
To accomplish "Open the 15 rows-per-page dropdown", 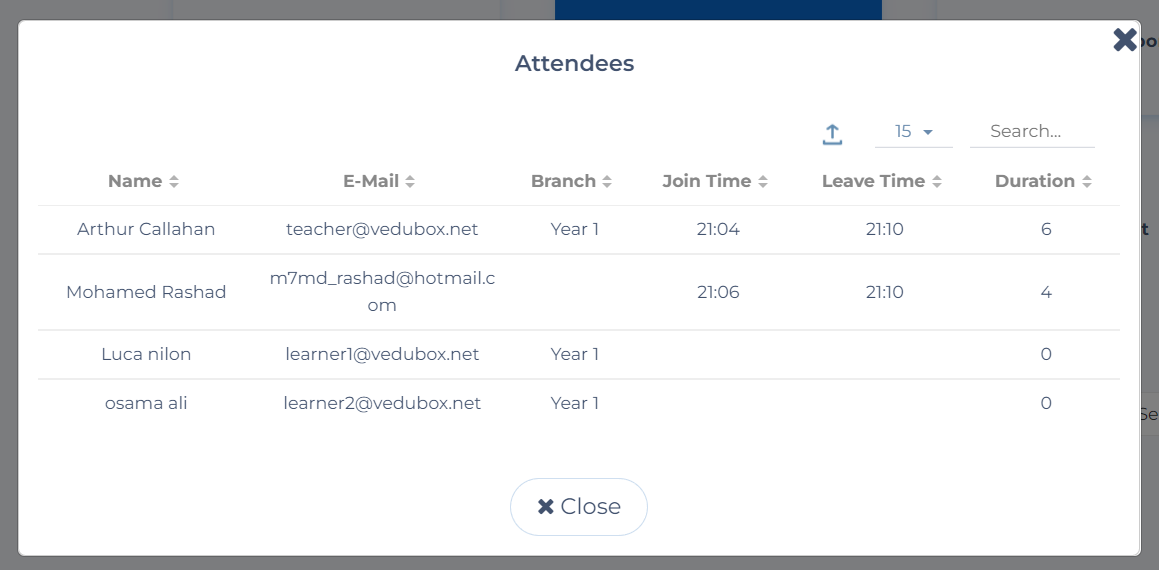I will (x=913, y=132).
